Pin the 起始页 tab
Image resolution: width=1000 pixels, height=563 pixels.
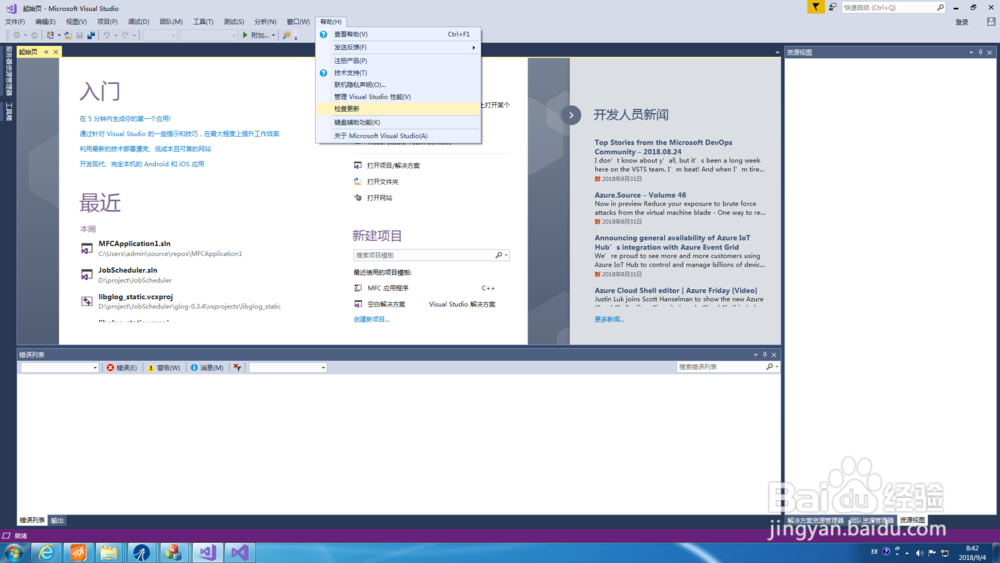click(46, 52)
